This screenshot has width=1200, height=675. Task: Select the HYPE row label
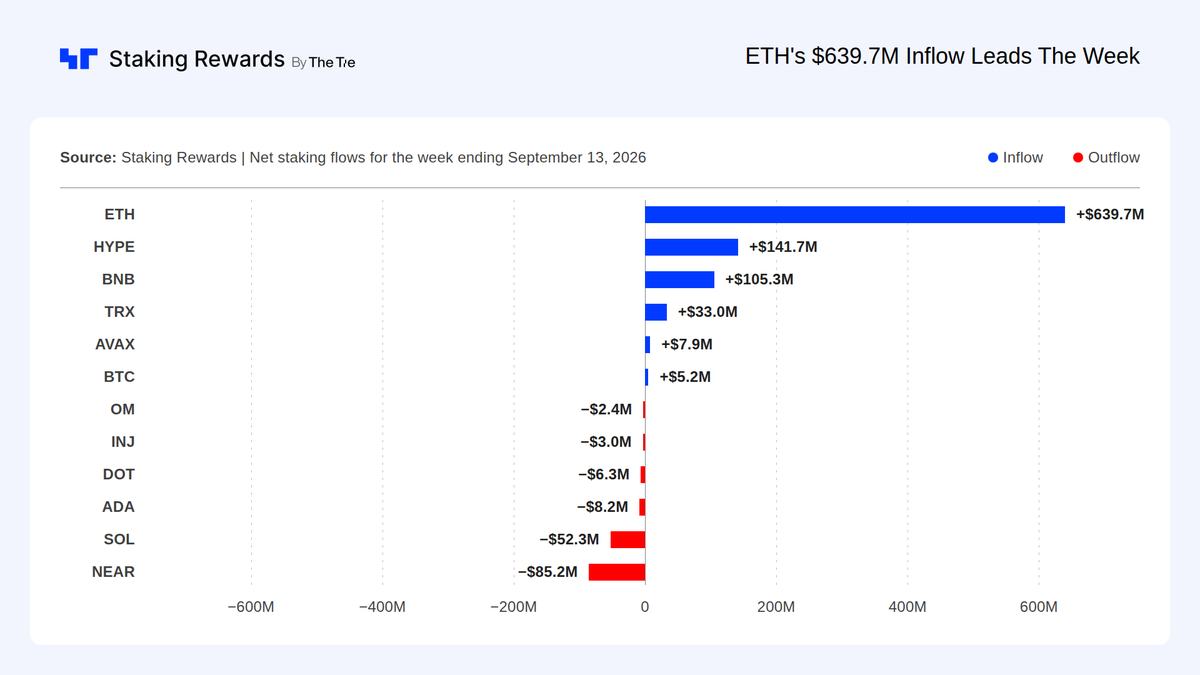pyautogui.click(x=114, y=247)
